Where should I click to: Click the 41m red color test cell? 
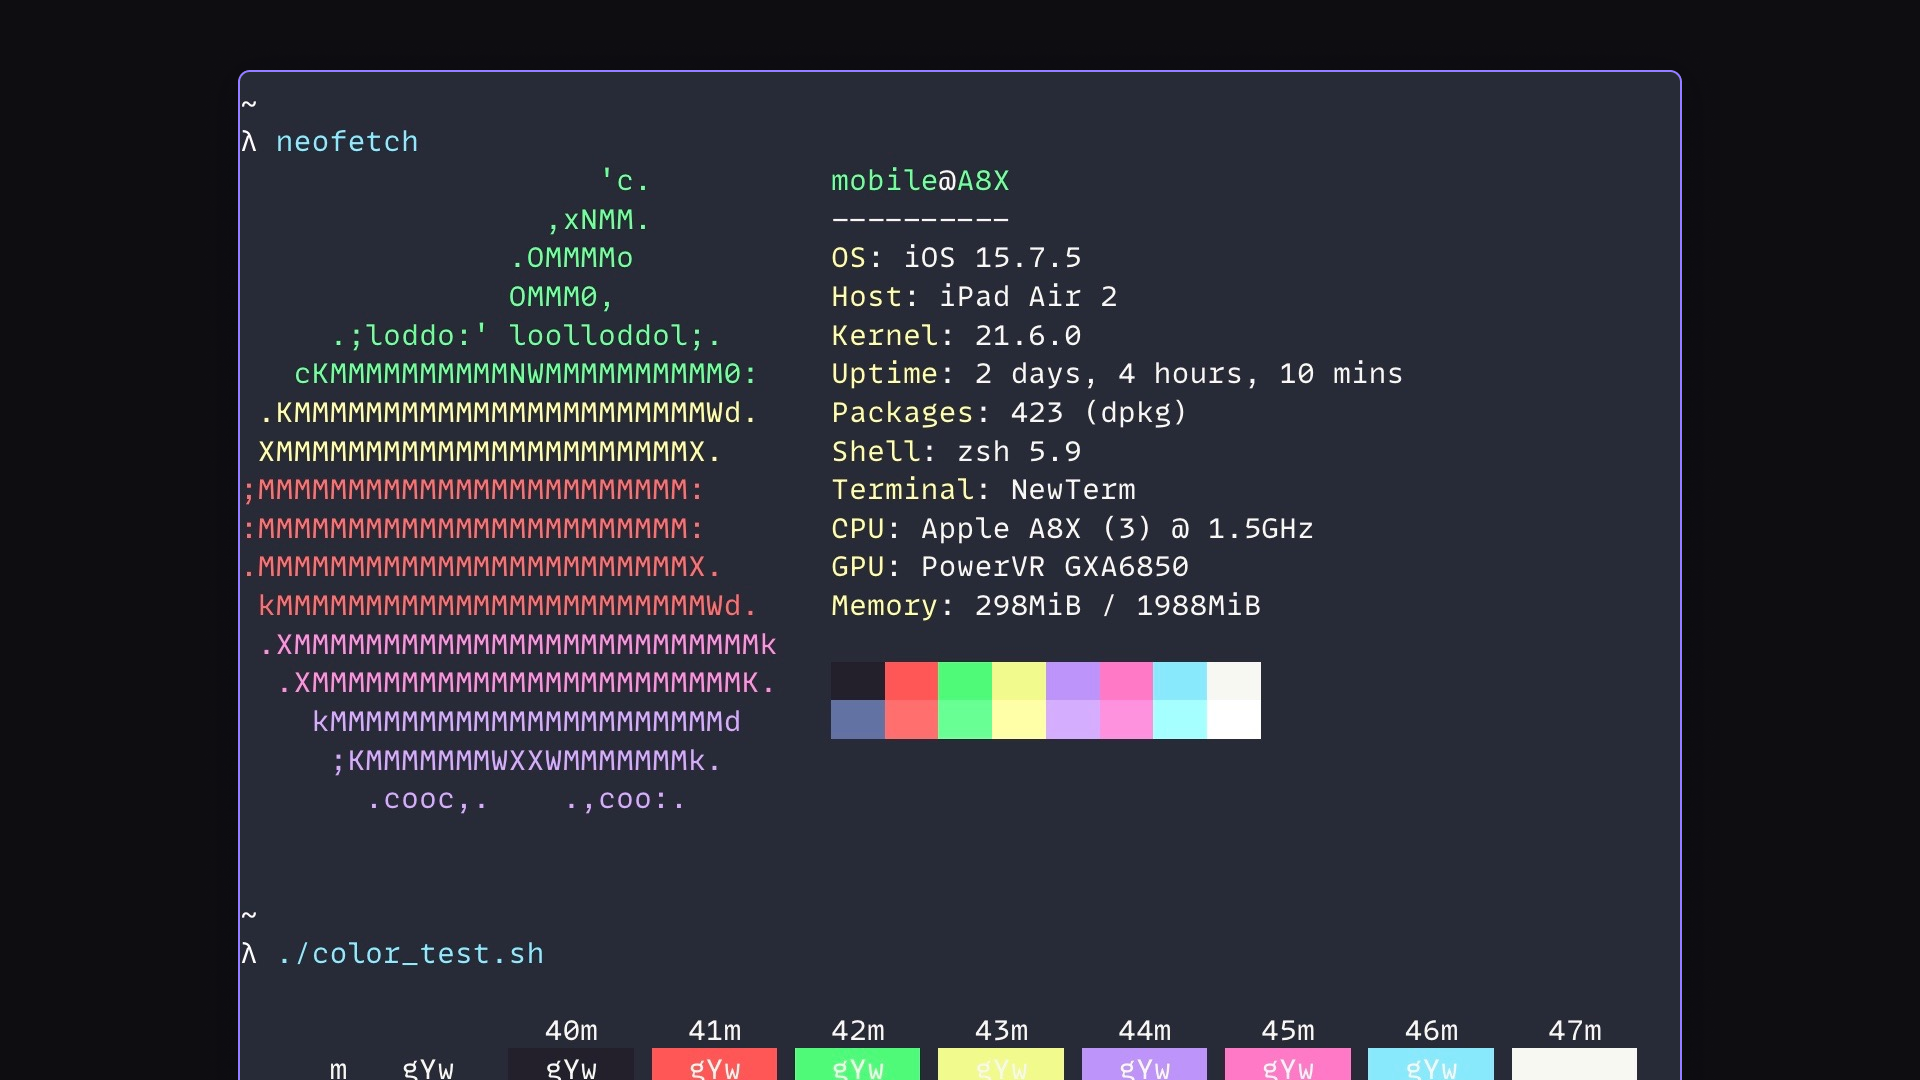coord(714,1066)
